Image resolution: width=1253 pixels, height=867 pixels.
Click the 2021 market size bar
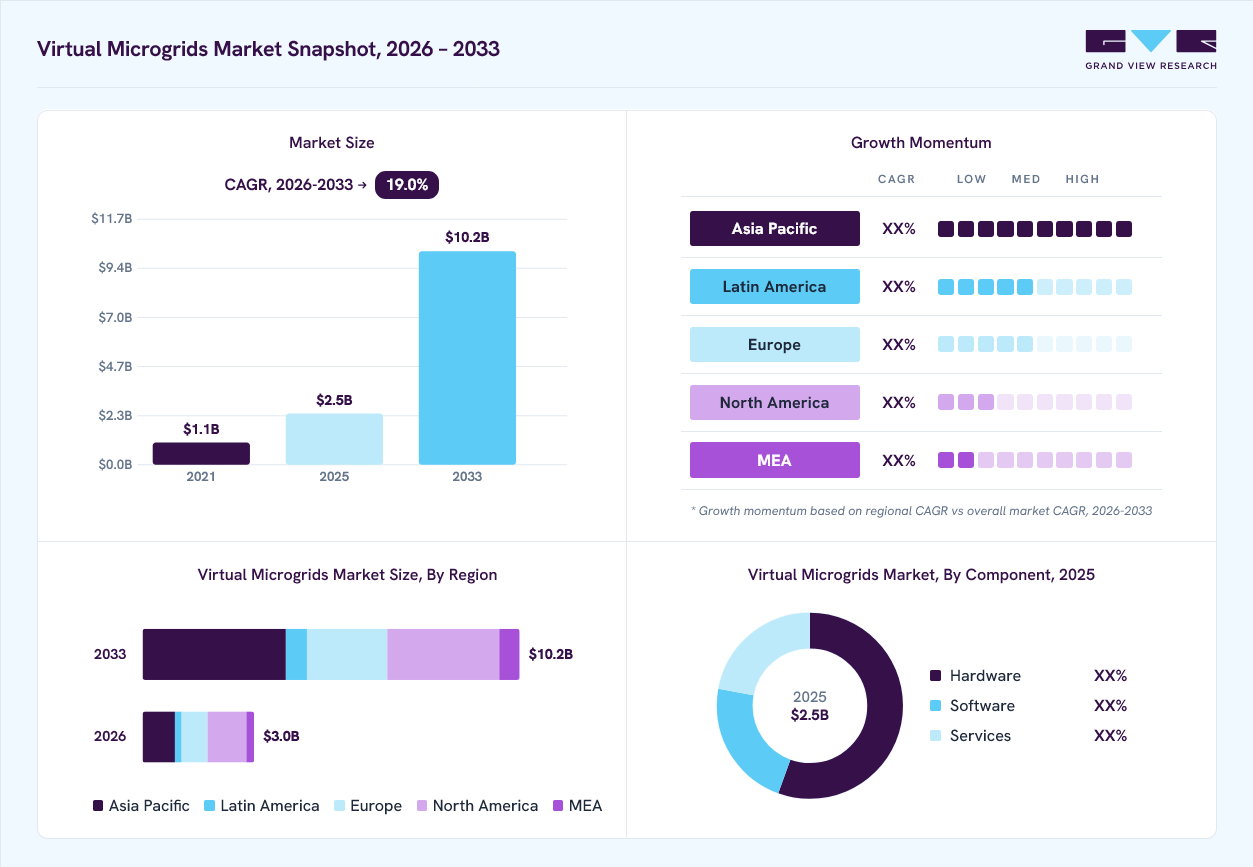[201, 454]
